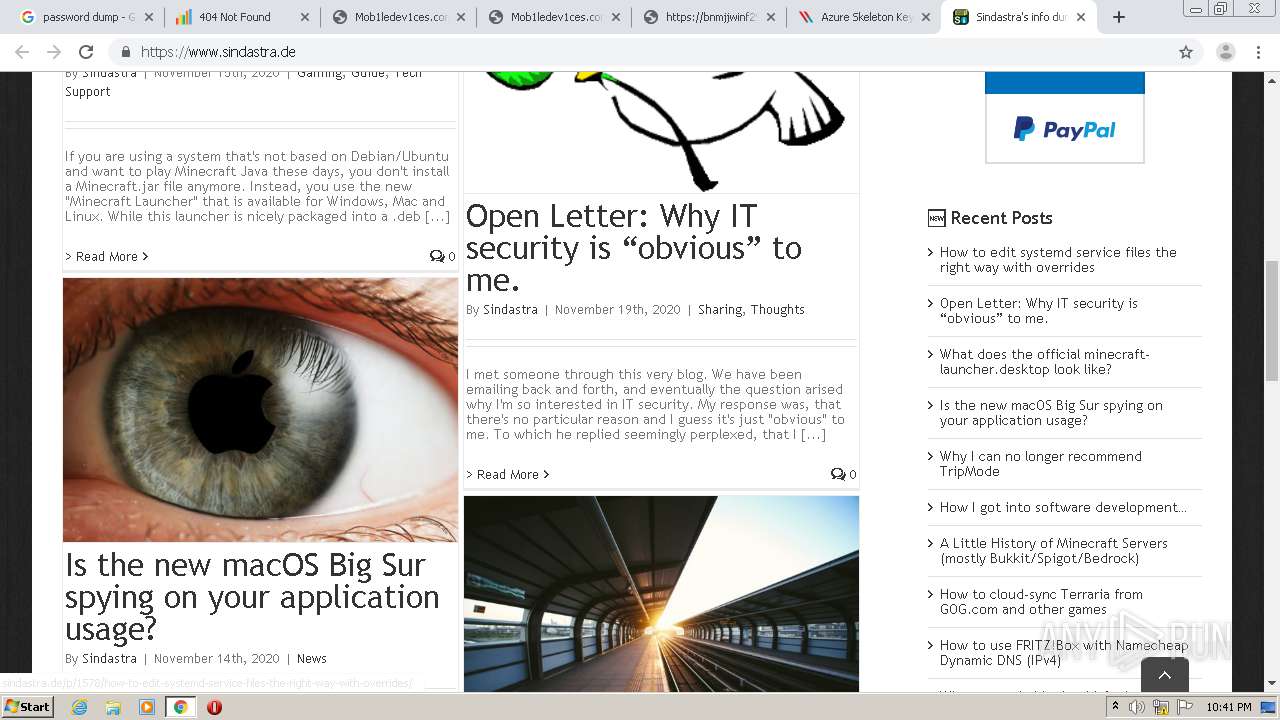Open the macOS Big Sur spying headline

252,596
